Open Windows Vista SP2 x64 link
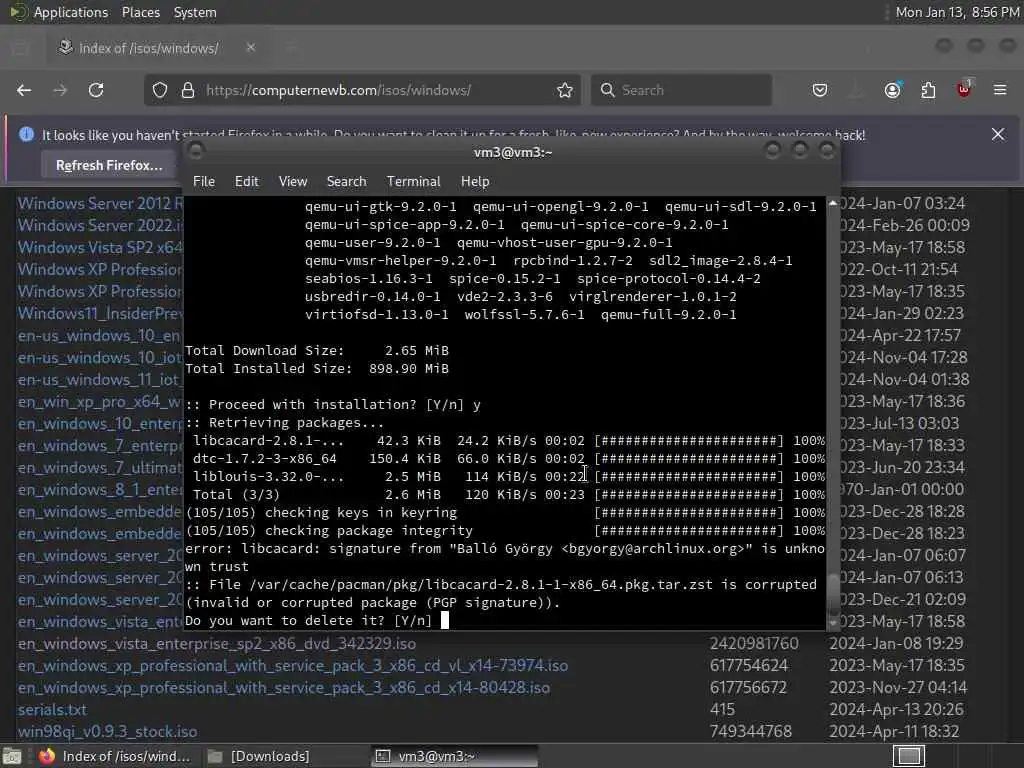This screenshot has width=1024, height=768. (101, 248)
